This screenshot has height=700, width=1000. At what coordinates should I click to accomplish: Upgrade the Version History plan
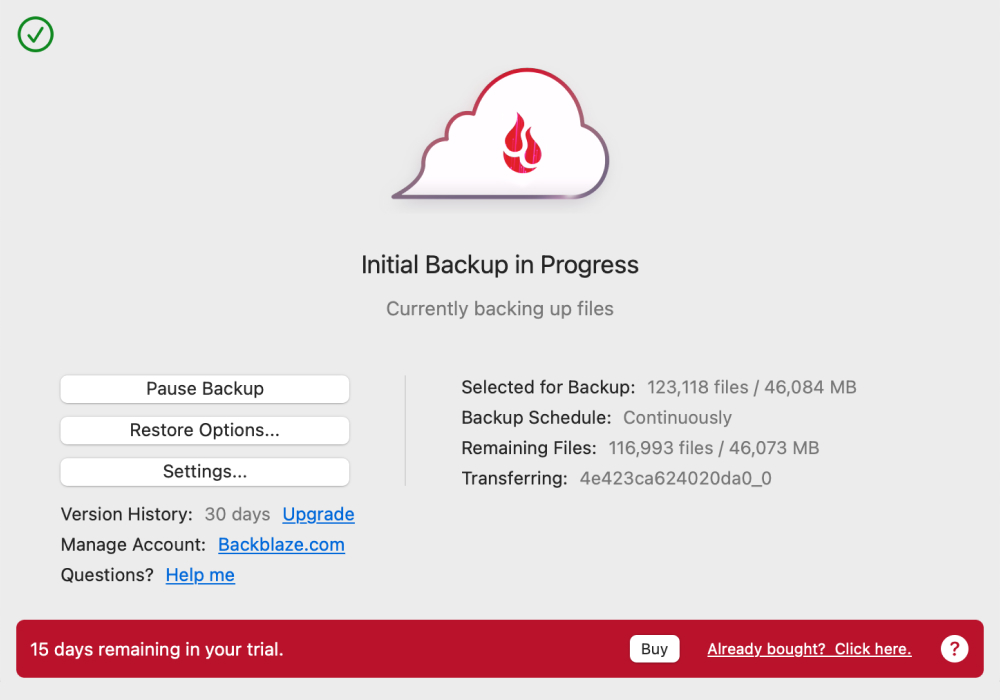(318, 514)
